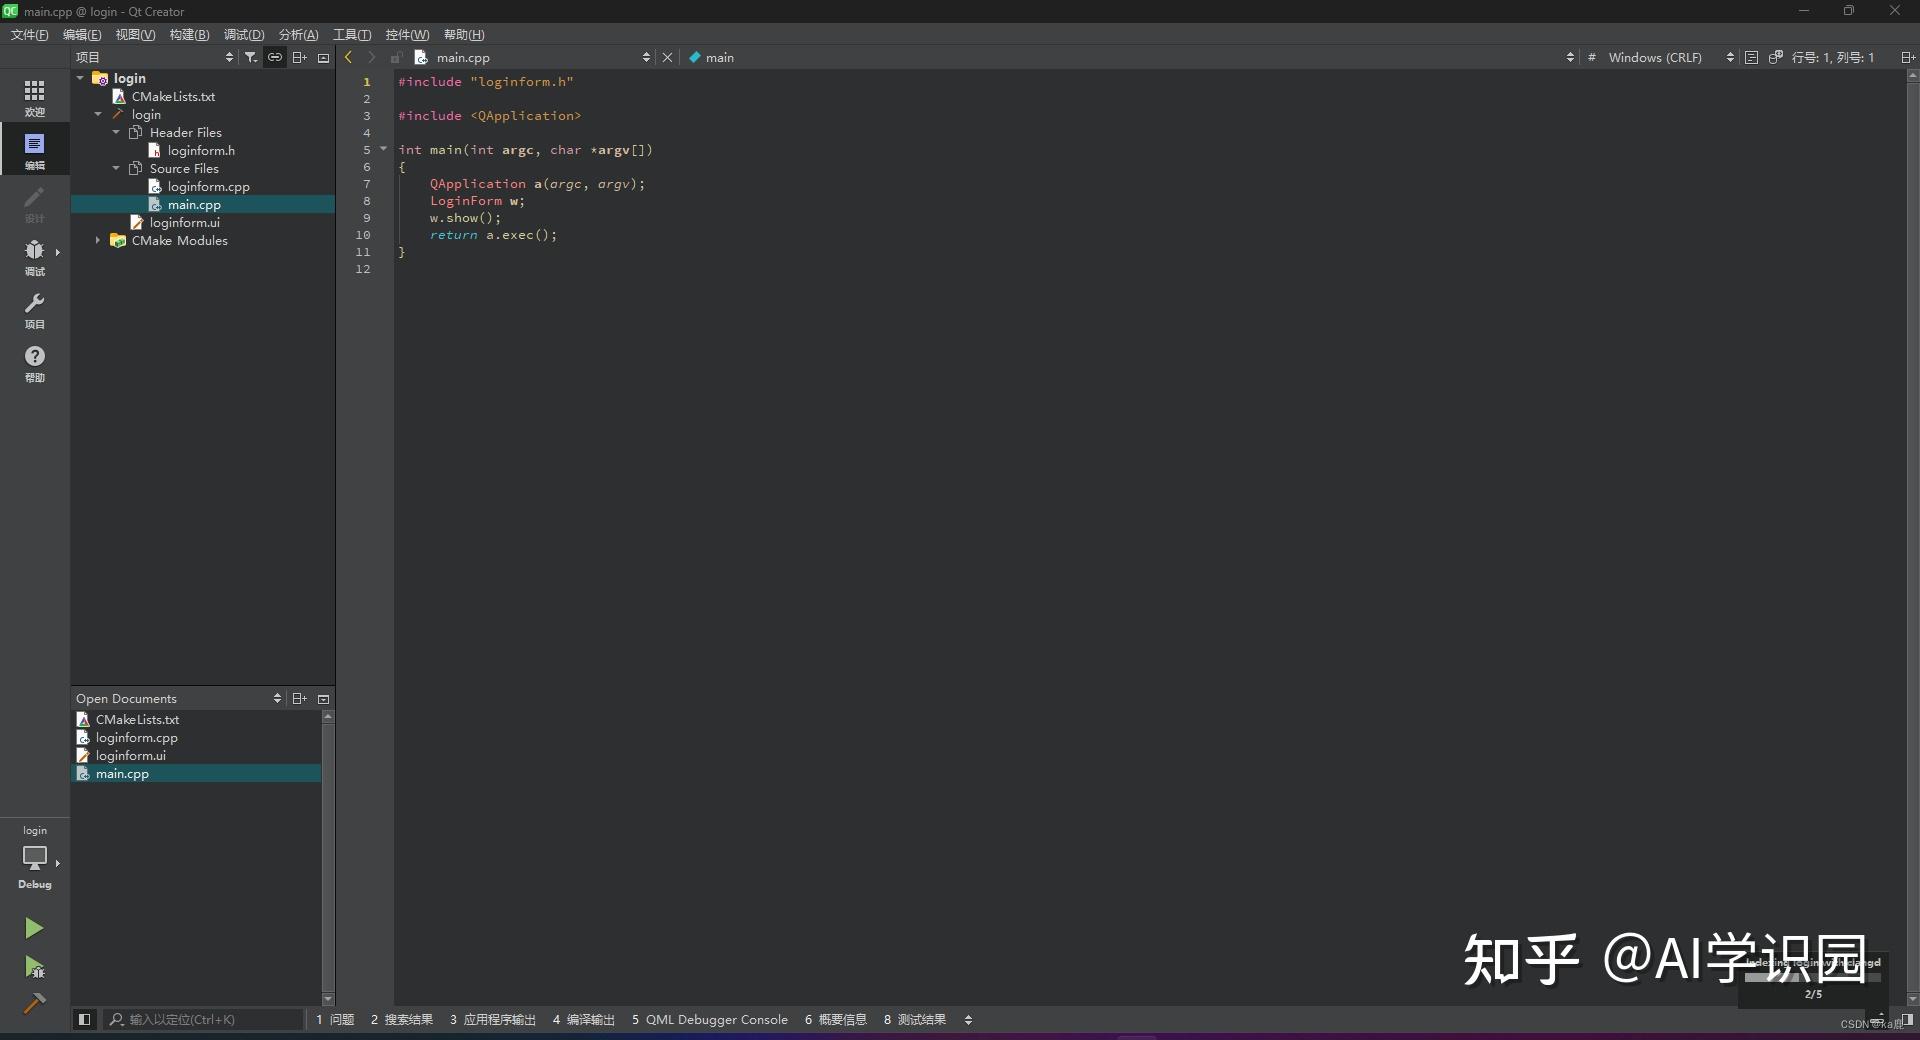
Task: Toggle synchronize with editor link icon
Action: [x=275, y=57]
